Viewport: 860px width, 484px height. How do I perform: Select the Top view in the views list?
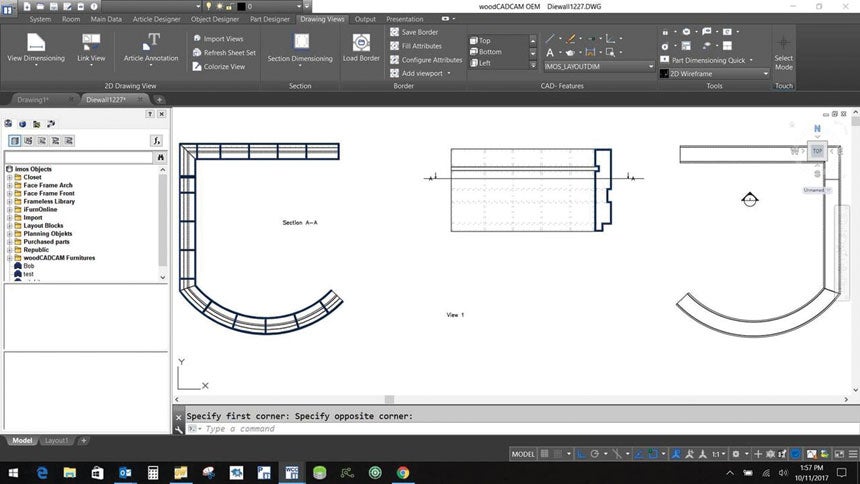click(480, 41)
